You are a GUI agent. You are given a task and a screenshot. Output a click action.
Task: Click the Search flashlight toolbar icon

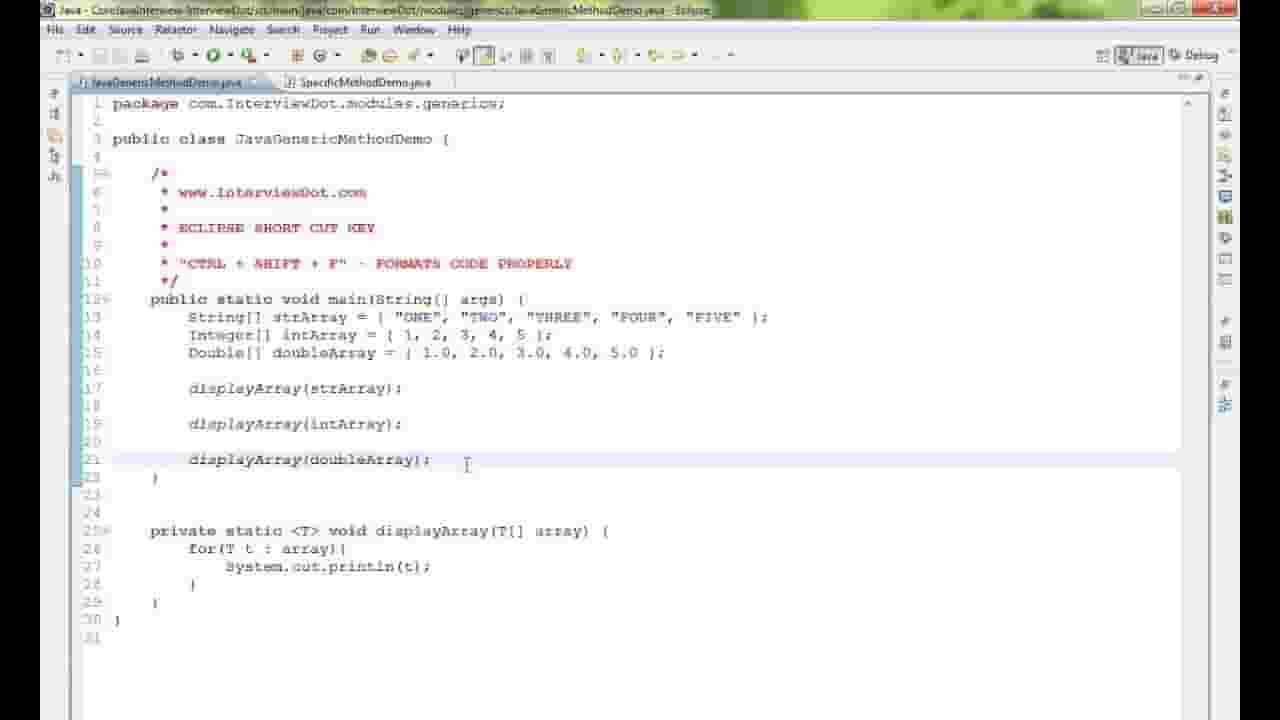pyautogui.click(x=413, y=56)
